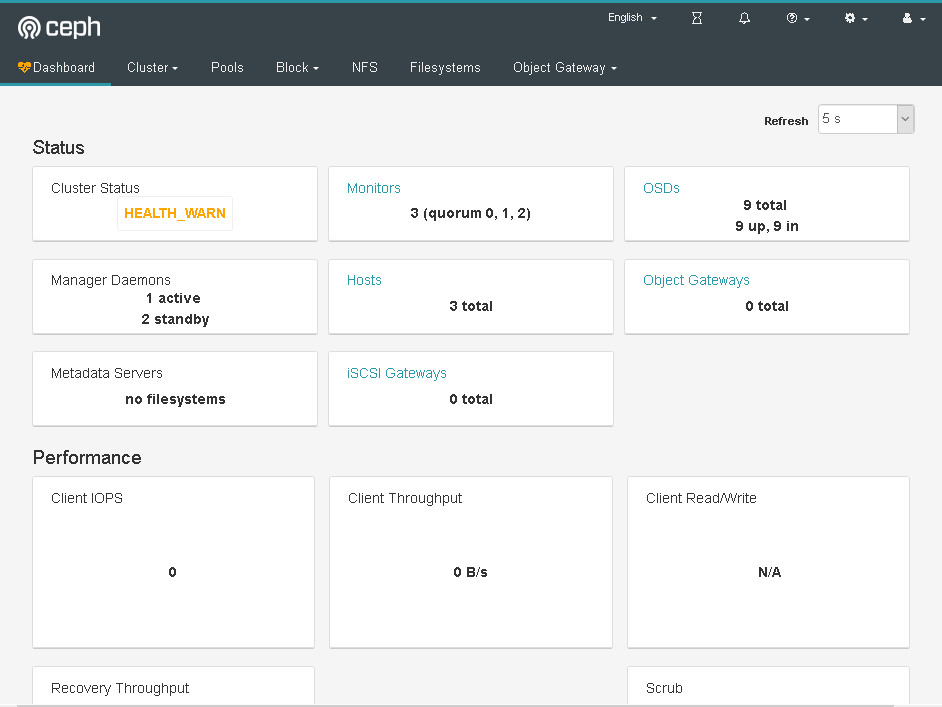Open the Refresh interval dropdown
Image resolution: width=942 pixels, height=707 pixels.
point(866,119)
